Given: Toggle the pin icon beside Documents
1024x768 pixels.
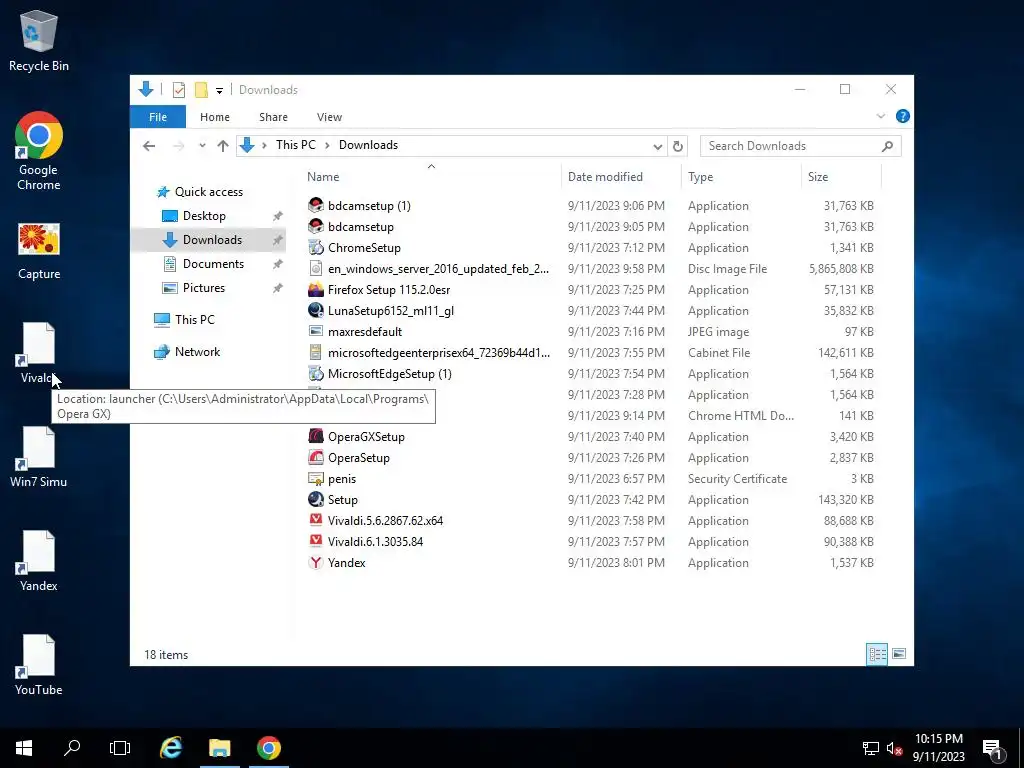Looking at the screenshot, I should (x=278, y=264).
